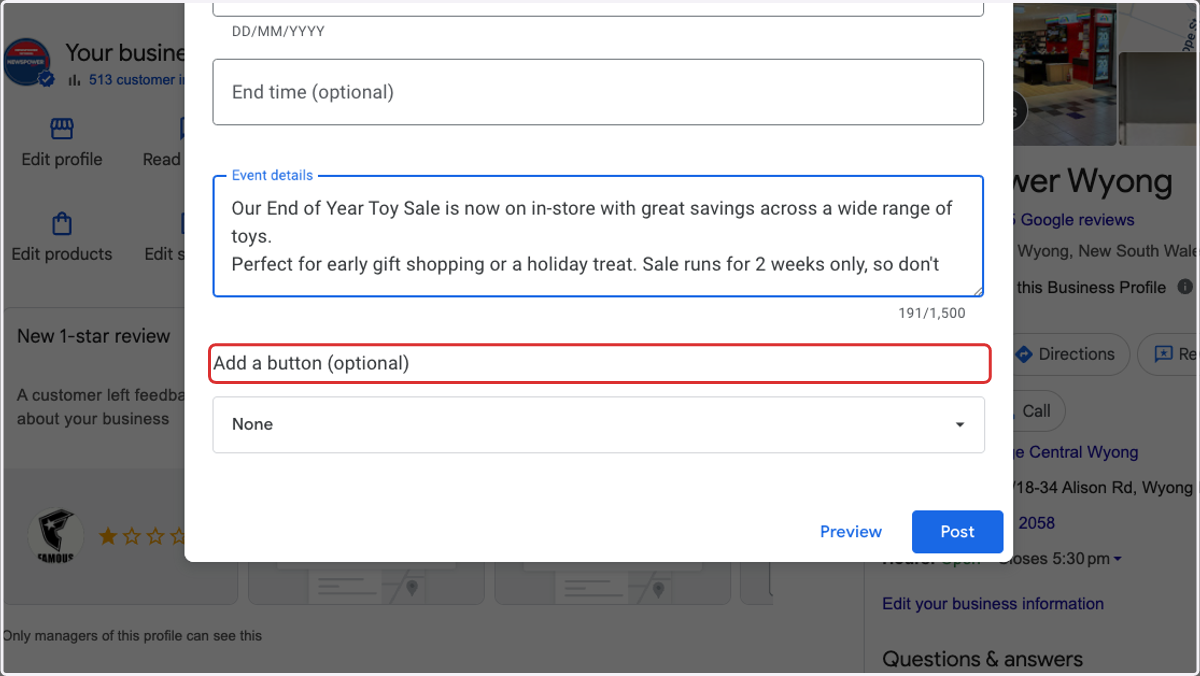The image size is (1200, 676).
Task: Click the Famous reviewer avatar
Action: click(x=56, y=536)
